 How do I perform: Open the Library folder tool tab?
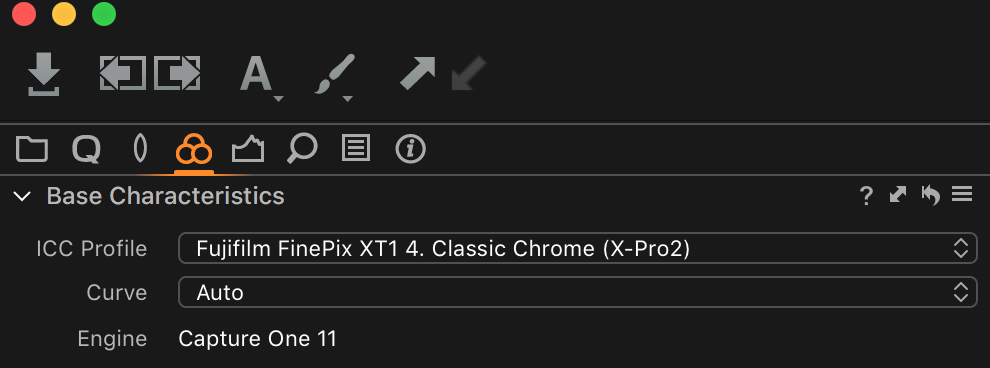(32, 150)
